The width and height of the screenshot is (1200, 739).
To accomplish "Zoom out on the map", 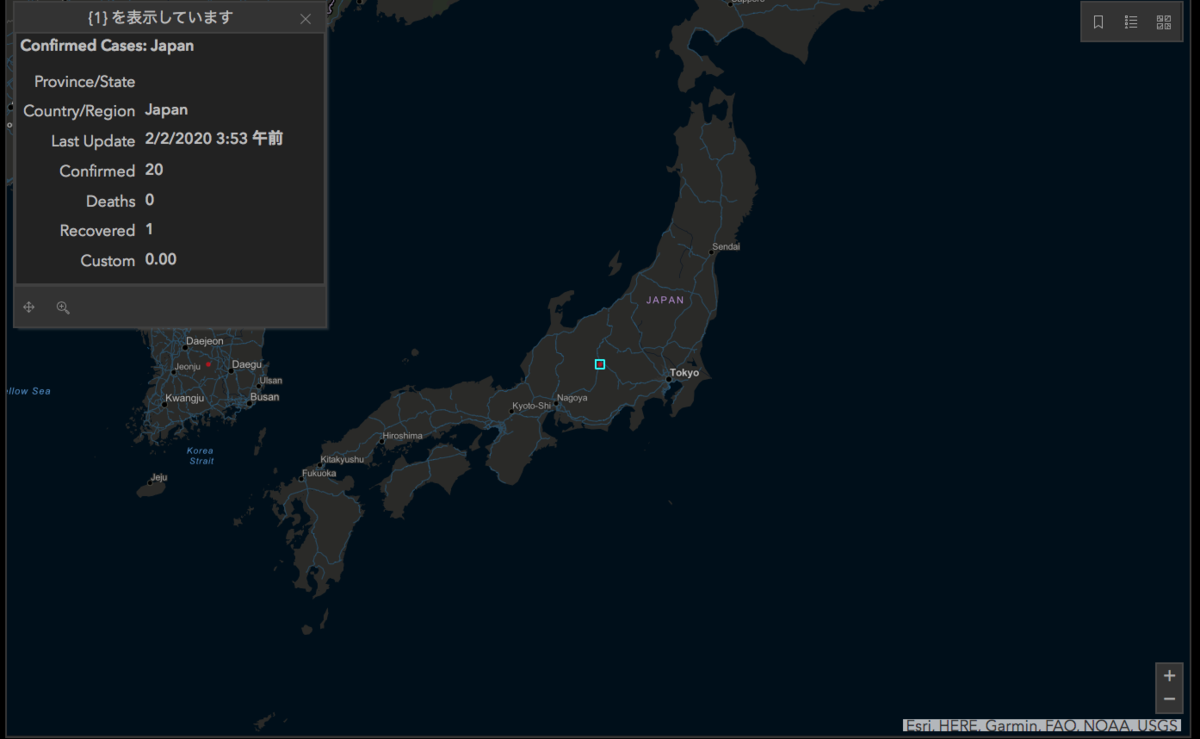I will click(1169, 699).
